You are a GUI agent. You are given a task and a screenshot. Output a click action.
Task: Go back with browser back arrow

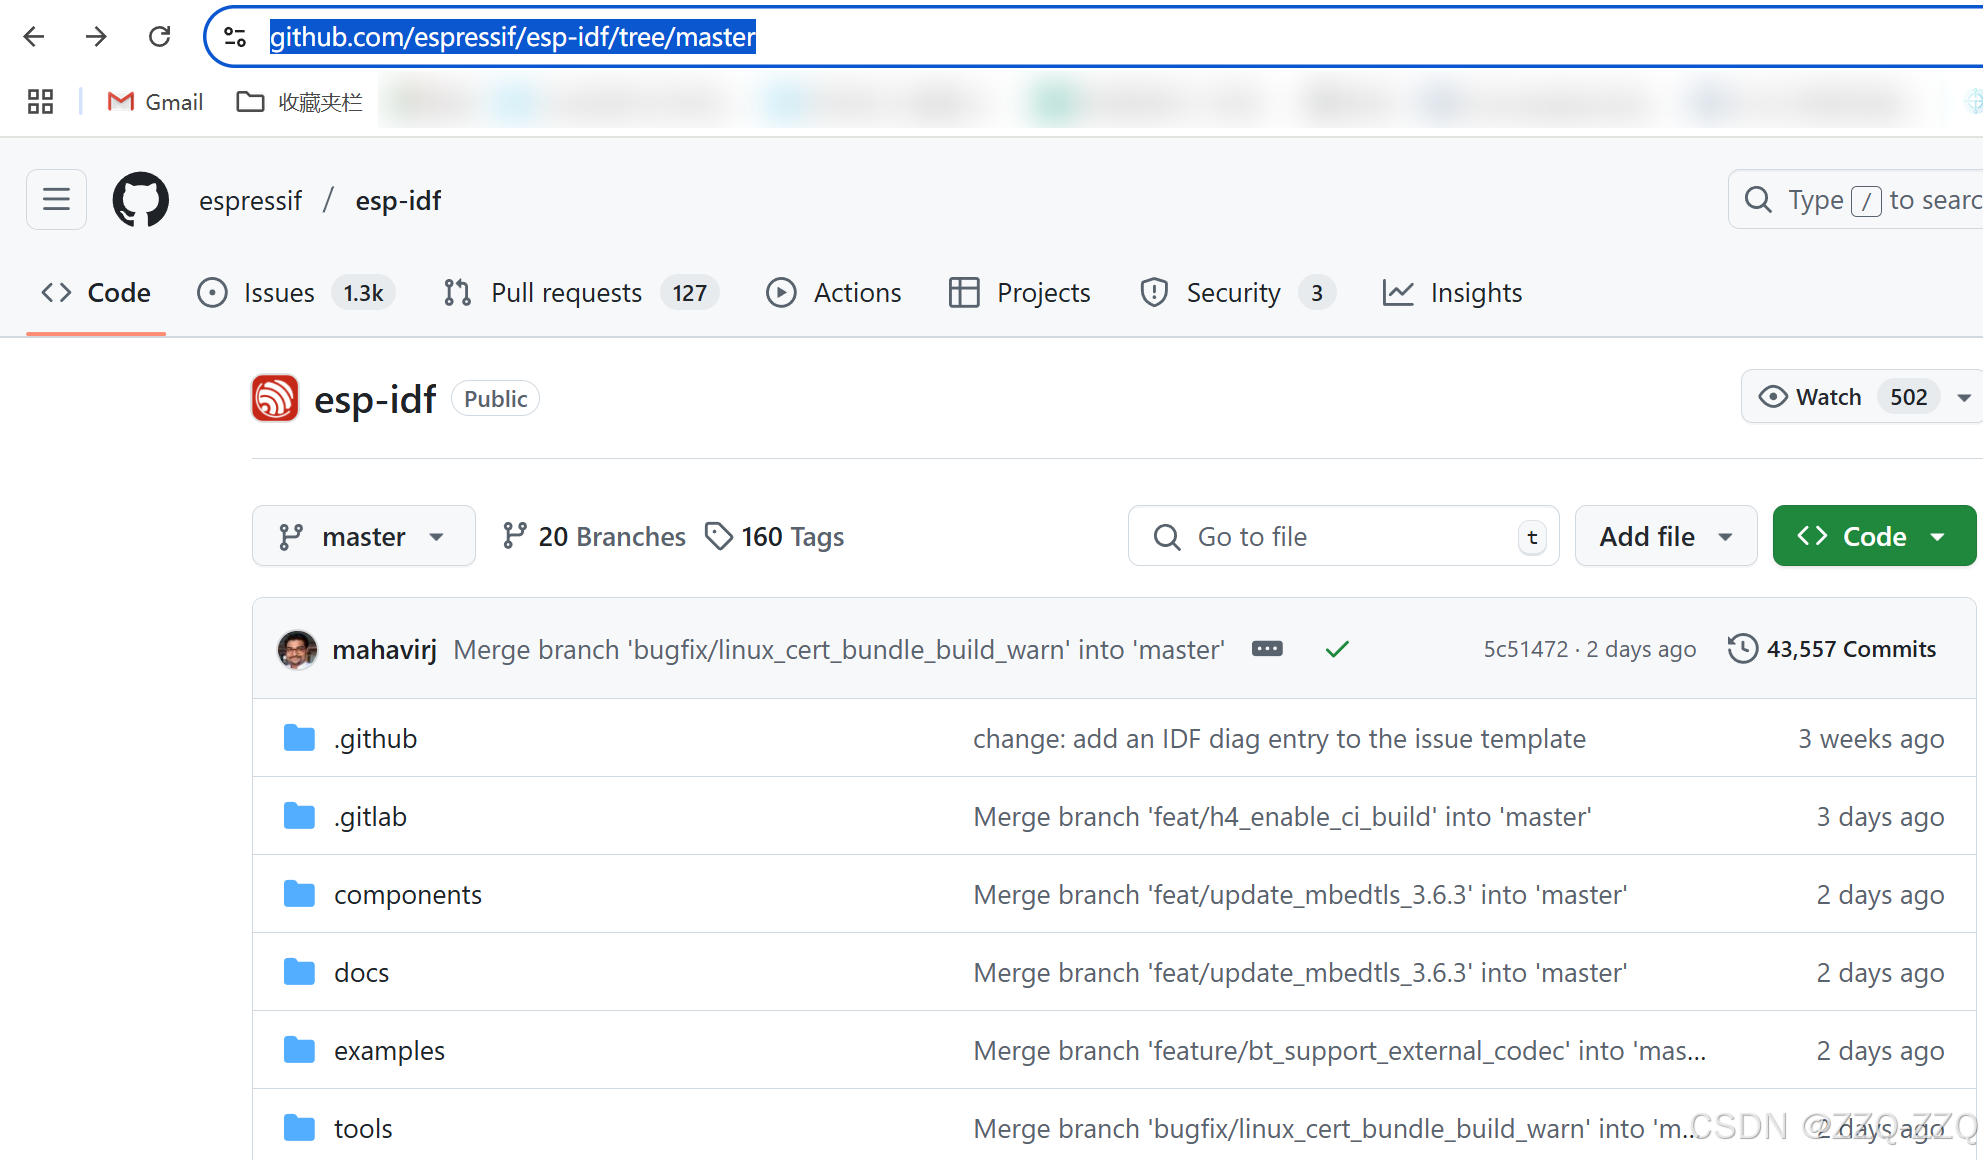[34, 37]
